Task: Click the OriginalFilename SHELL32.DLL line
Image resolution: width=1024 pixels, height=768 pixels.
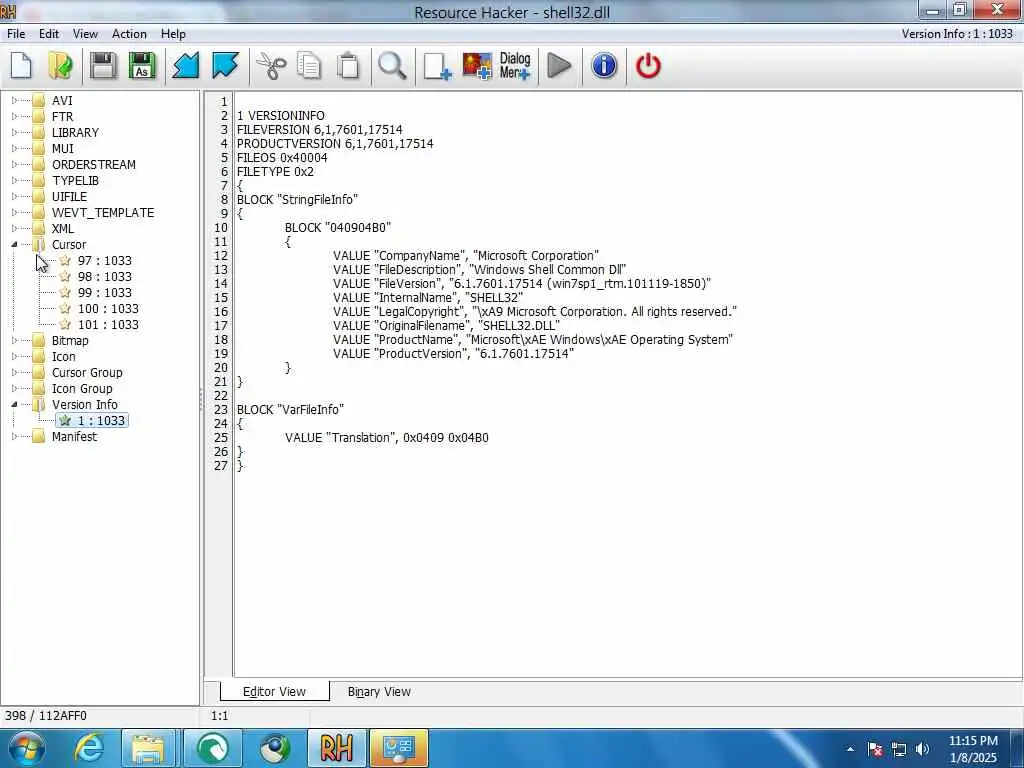Action: click(446, 325)
